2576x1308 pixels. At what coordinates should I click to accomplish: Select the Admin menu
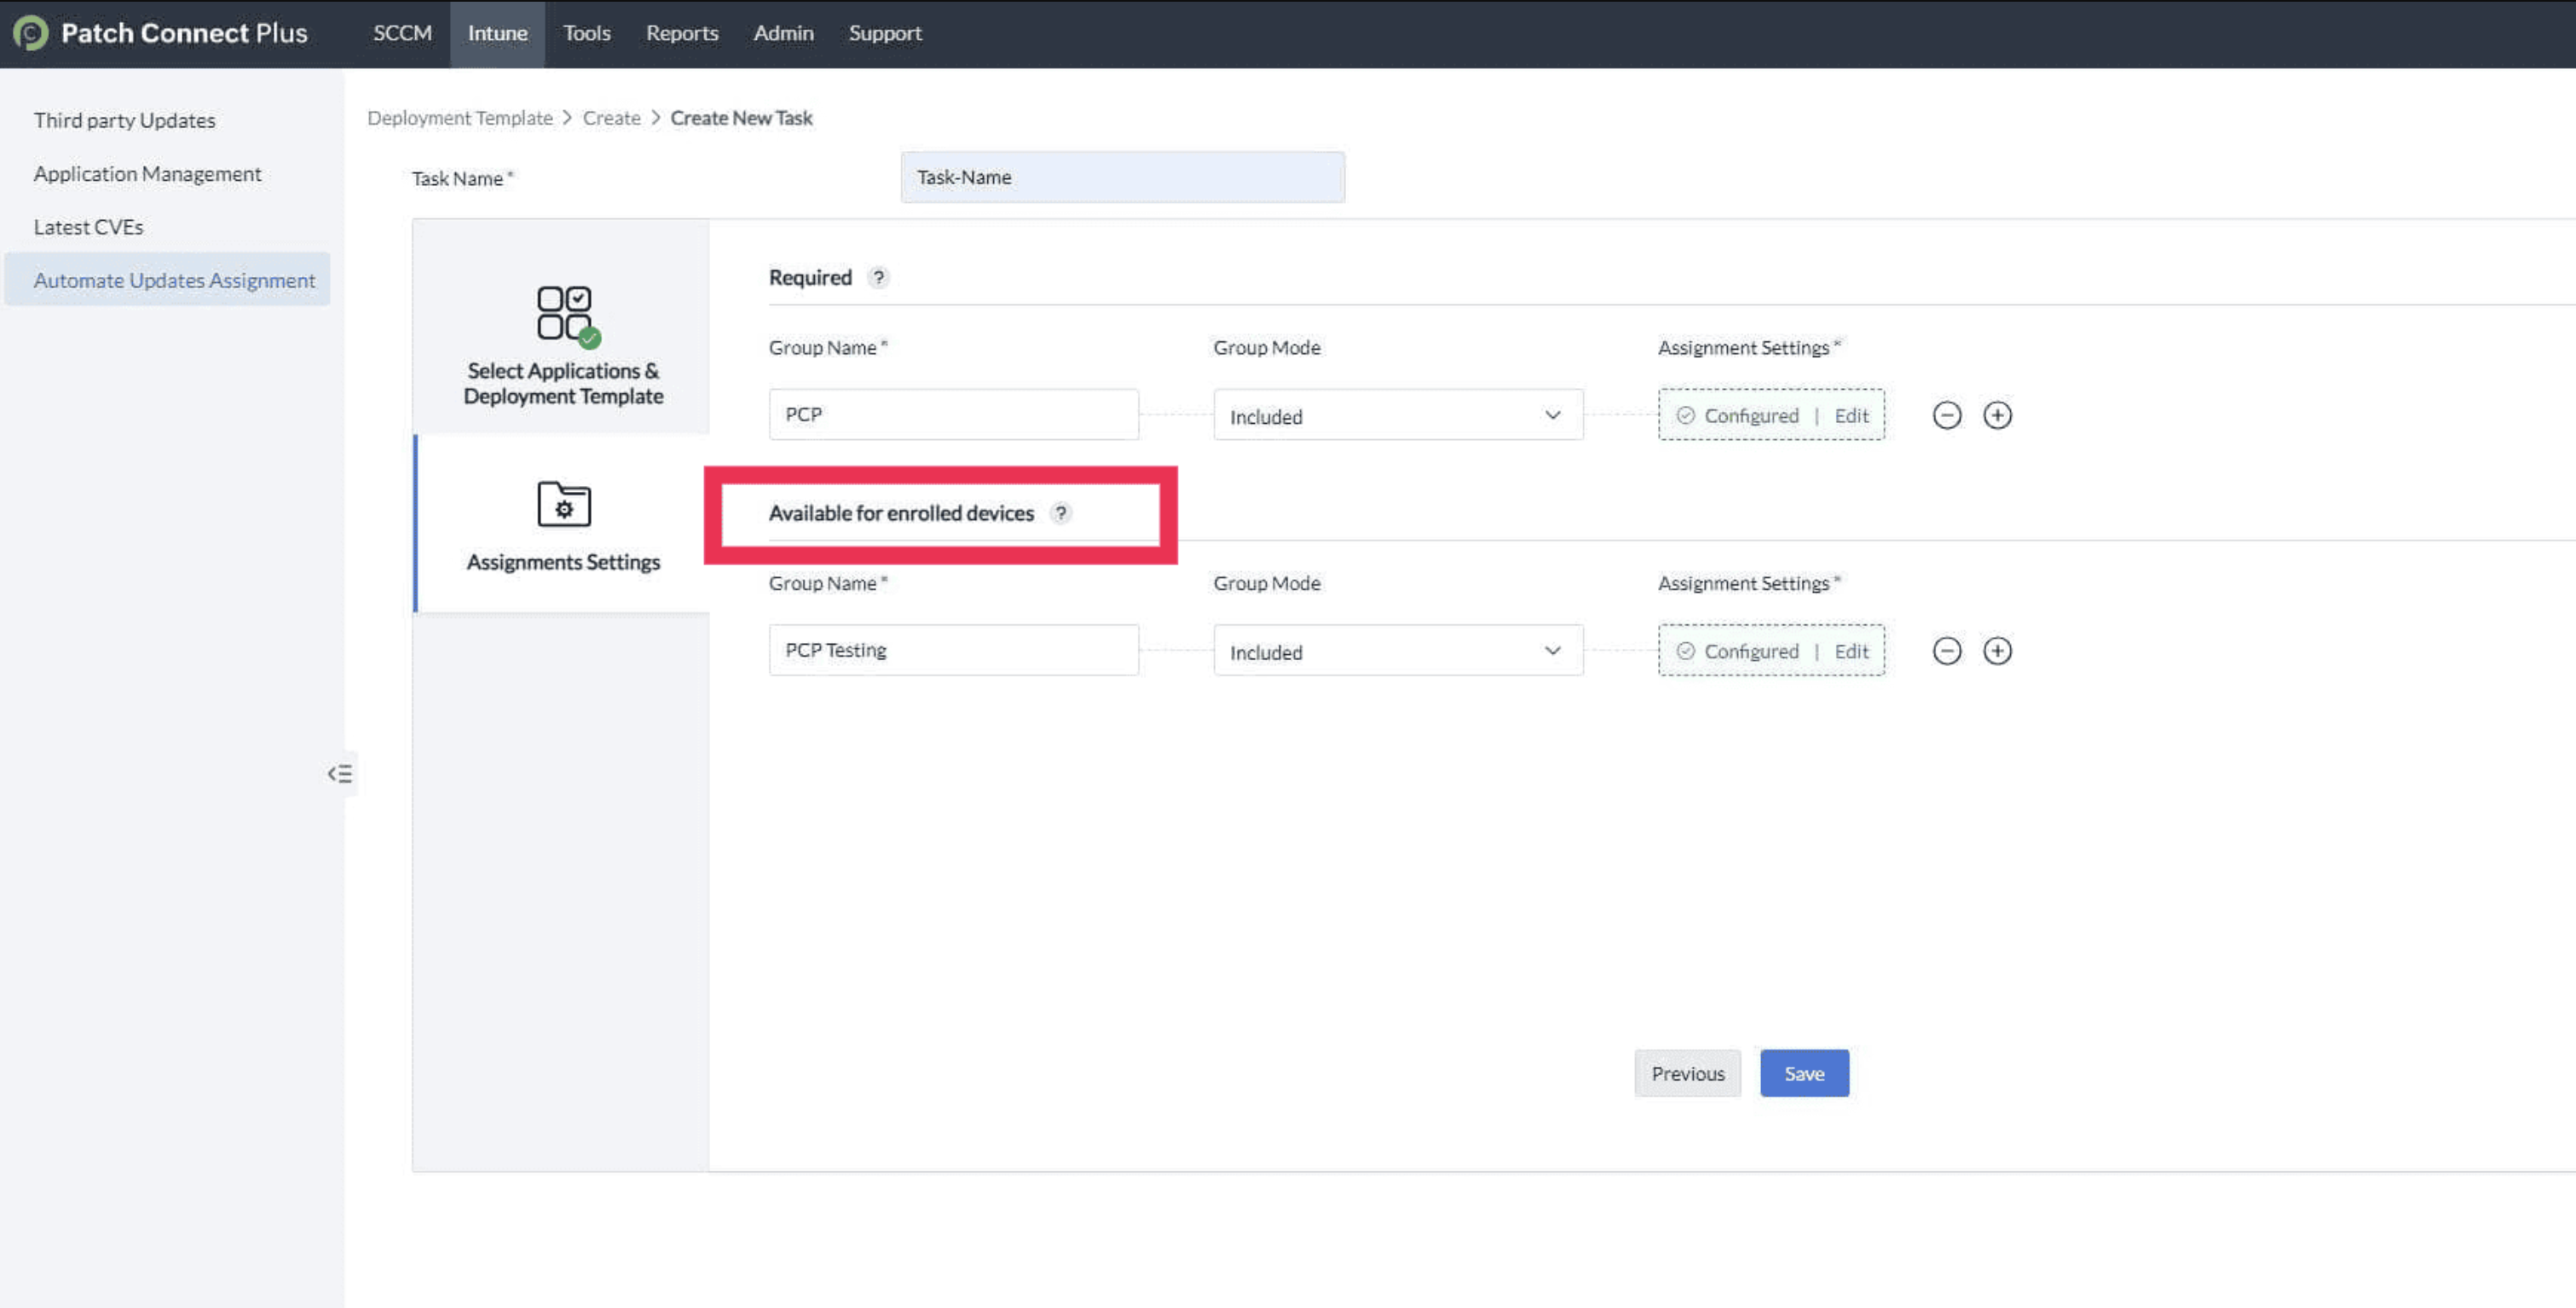[x=783, y=33]
